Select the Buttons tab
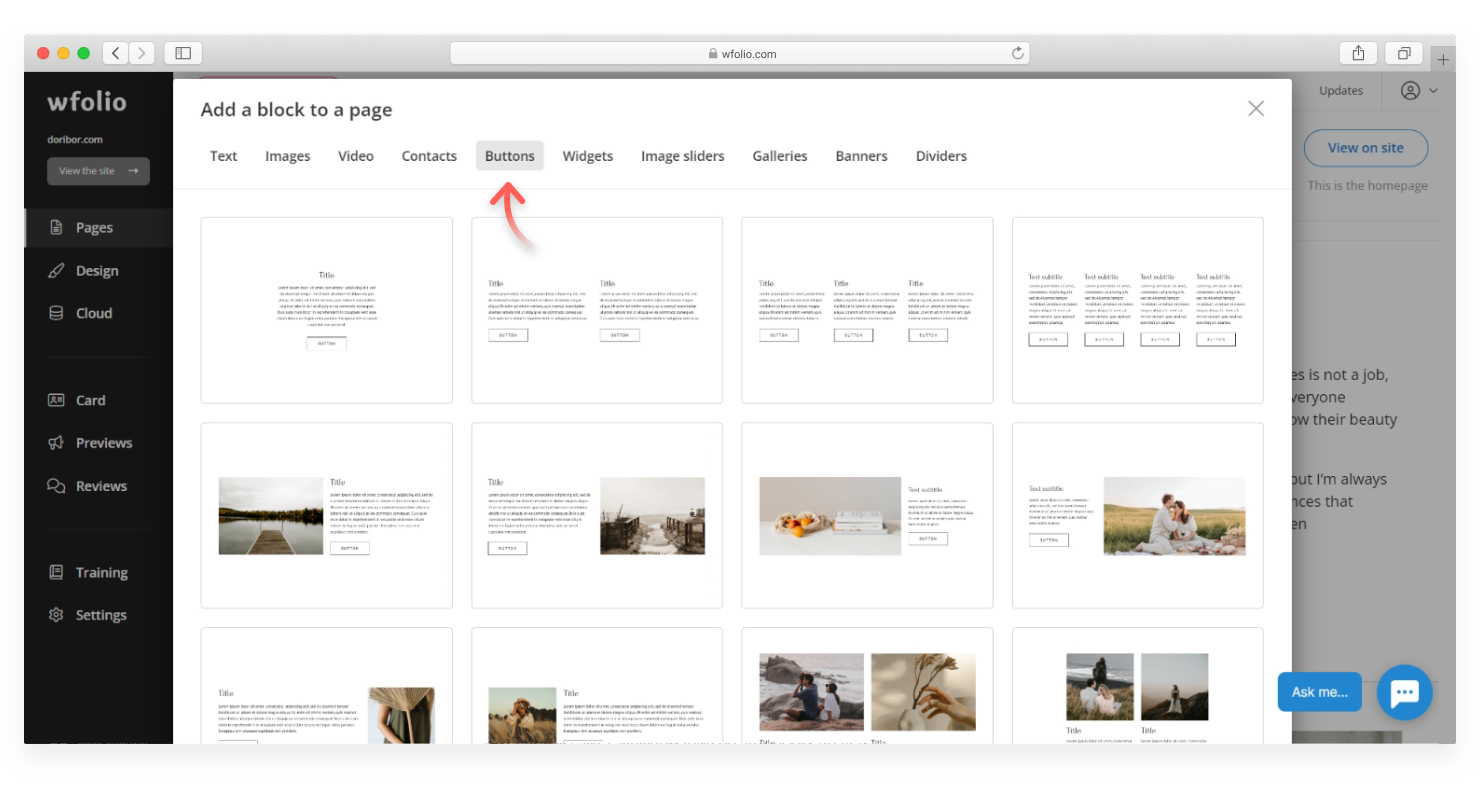The height and width of the screenshot is (798, 1480). pyautogui.click(x=510, y=156)
